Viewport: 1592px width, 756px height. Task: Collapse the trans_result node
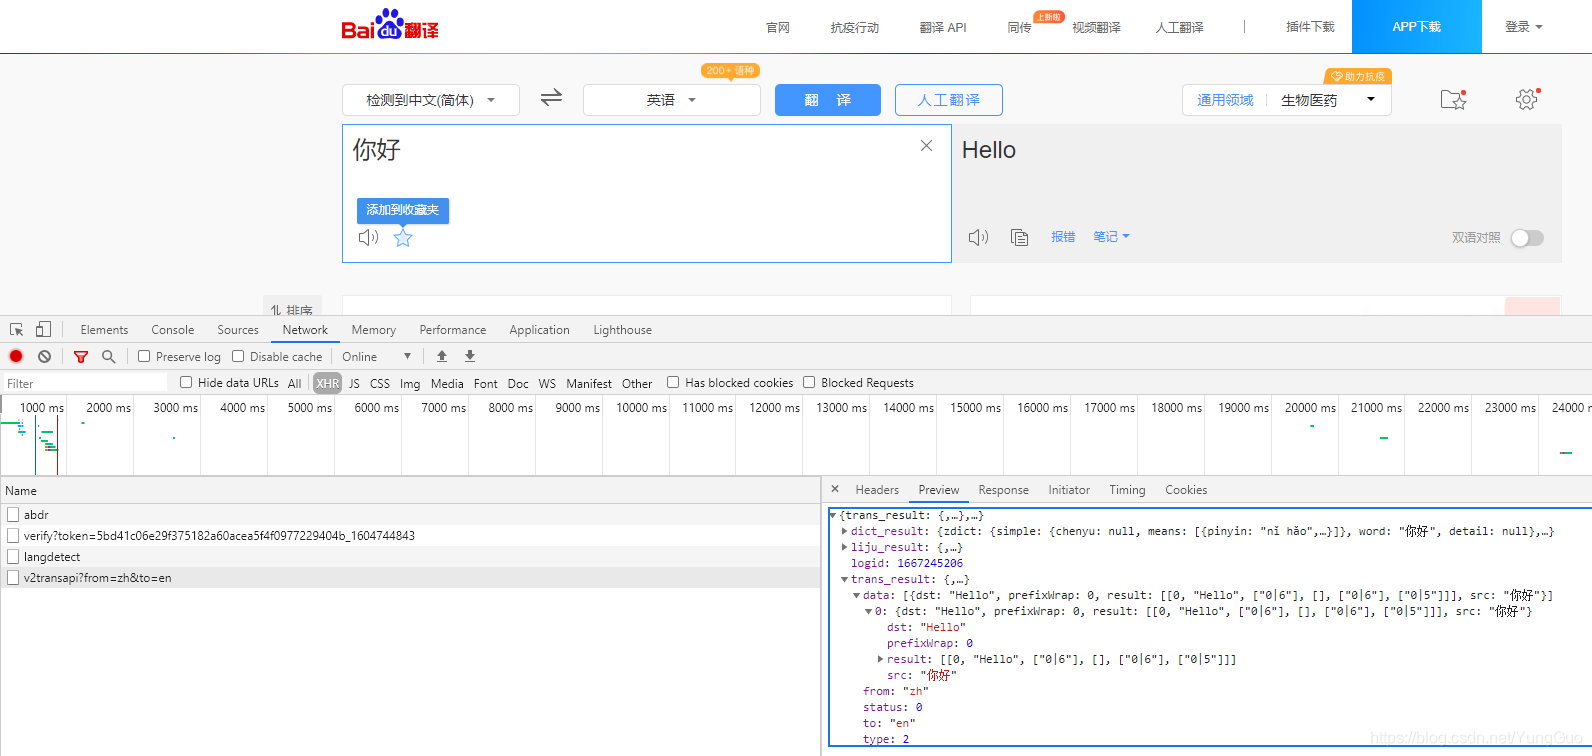845,579
